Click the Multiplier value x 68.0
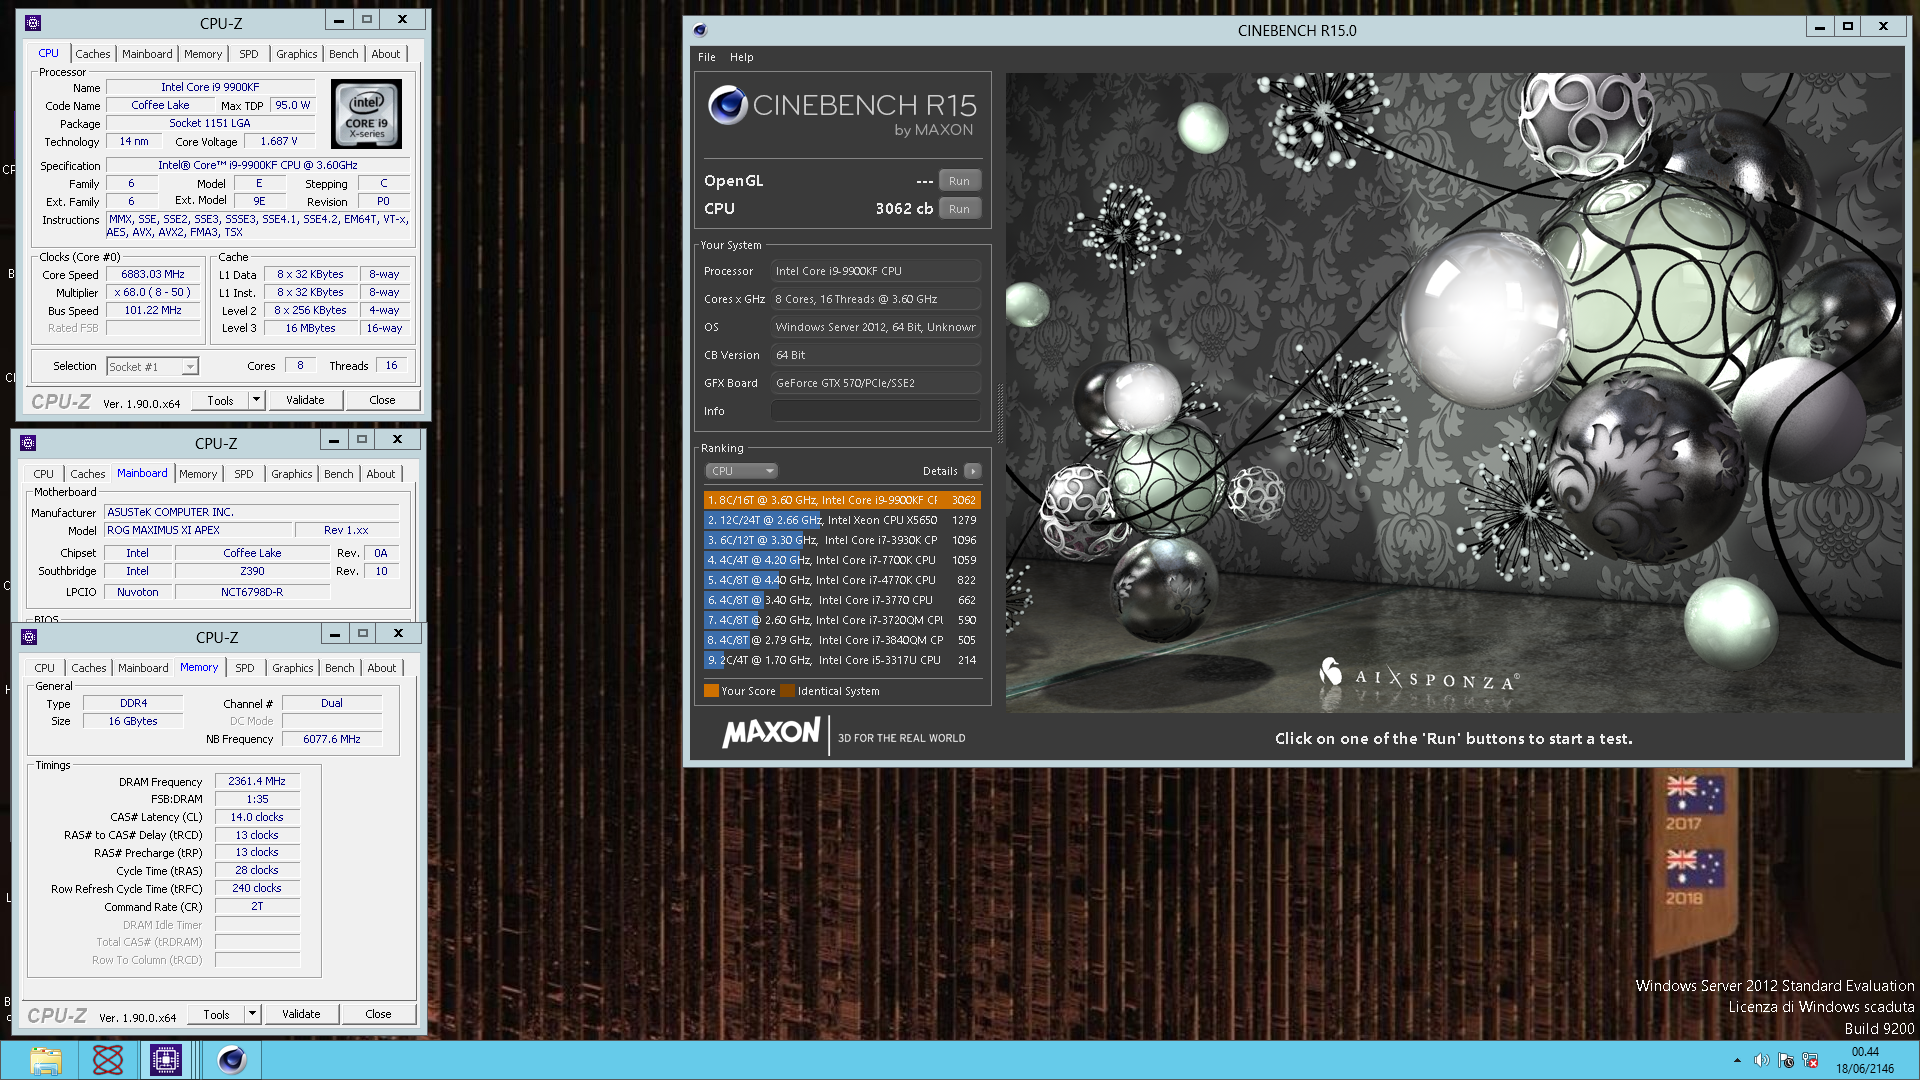Image resolution: width=1920 pixels, height=1080 pixels. (153, 292)
